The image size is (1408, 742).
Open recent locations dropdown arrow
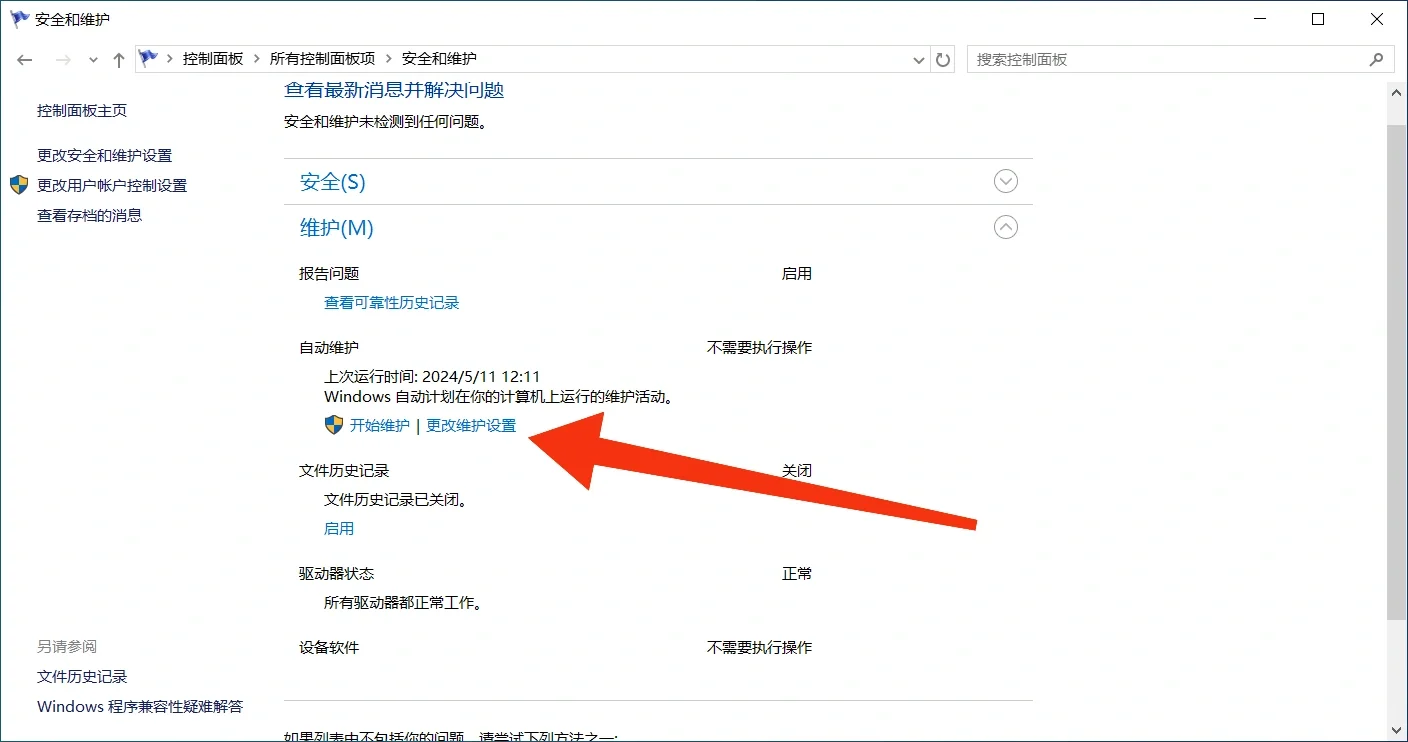93,60
